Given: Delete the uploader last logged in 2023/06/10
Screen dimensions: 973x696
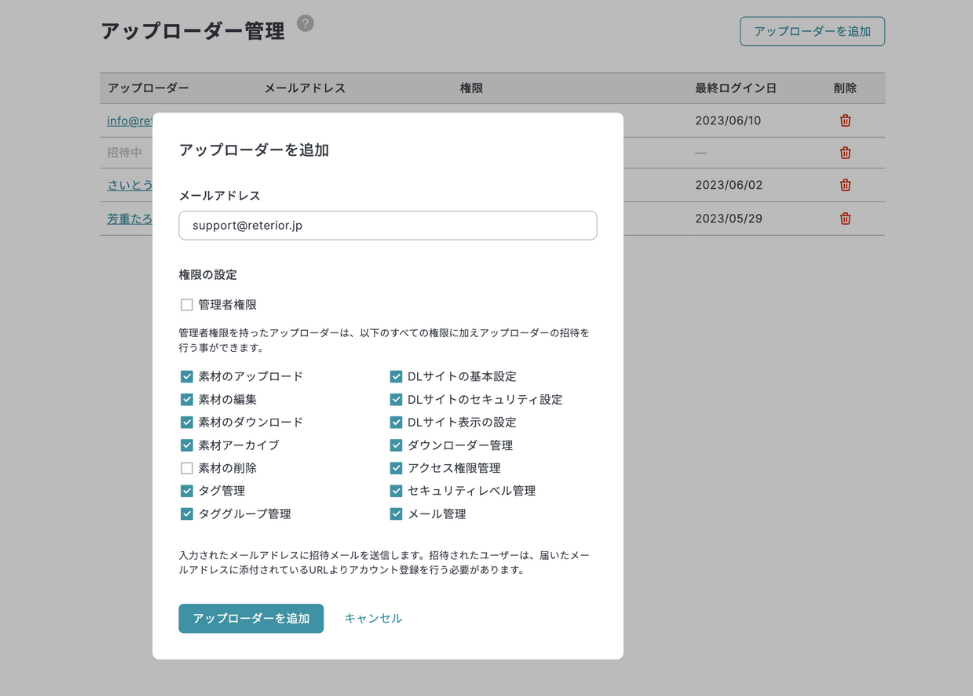Looking at the screenshot, I should tap(845, 121).
